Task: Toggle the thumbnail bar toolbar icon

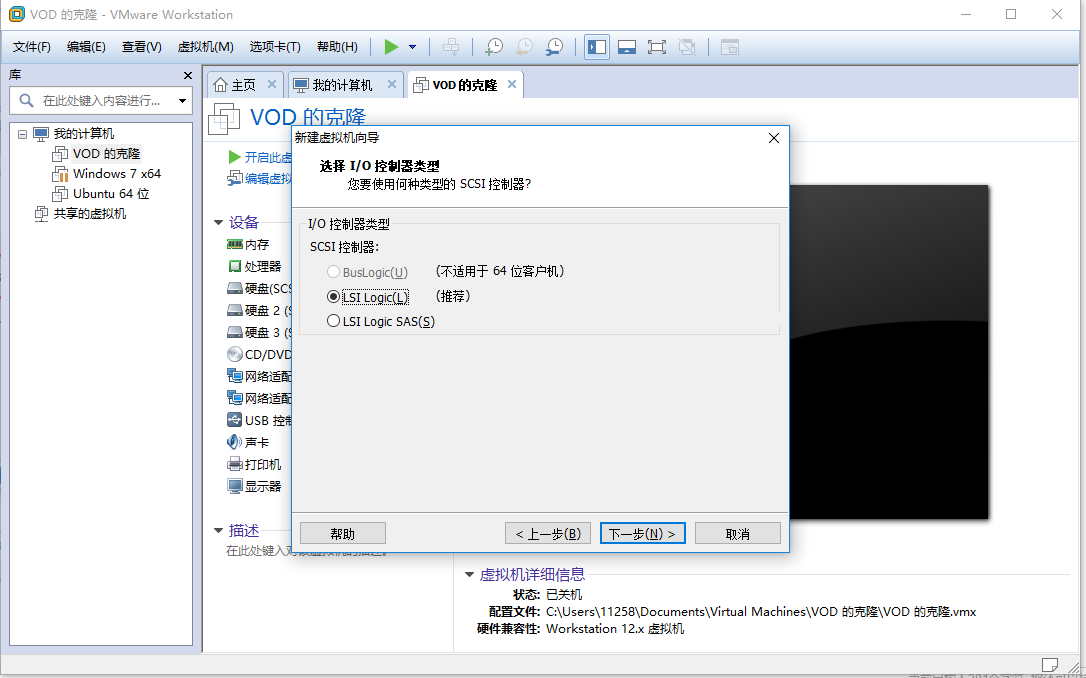Action: (627, 47)
